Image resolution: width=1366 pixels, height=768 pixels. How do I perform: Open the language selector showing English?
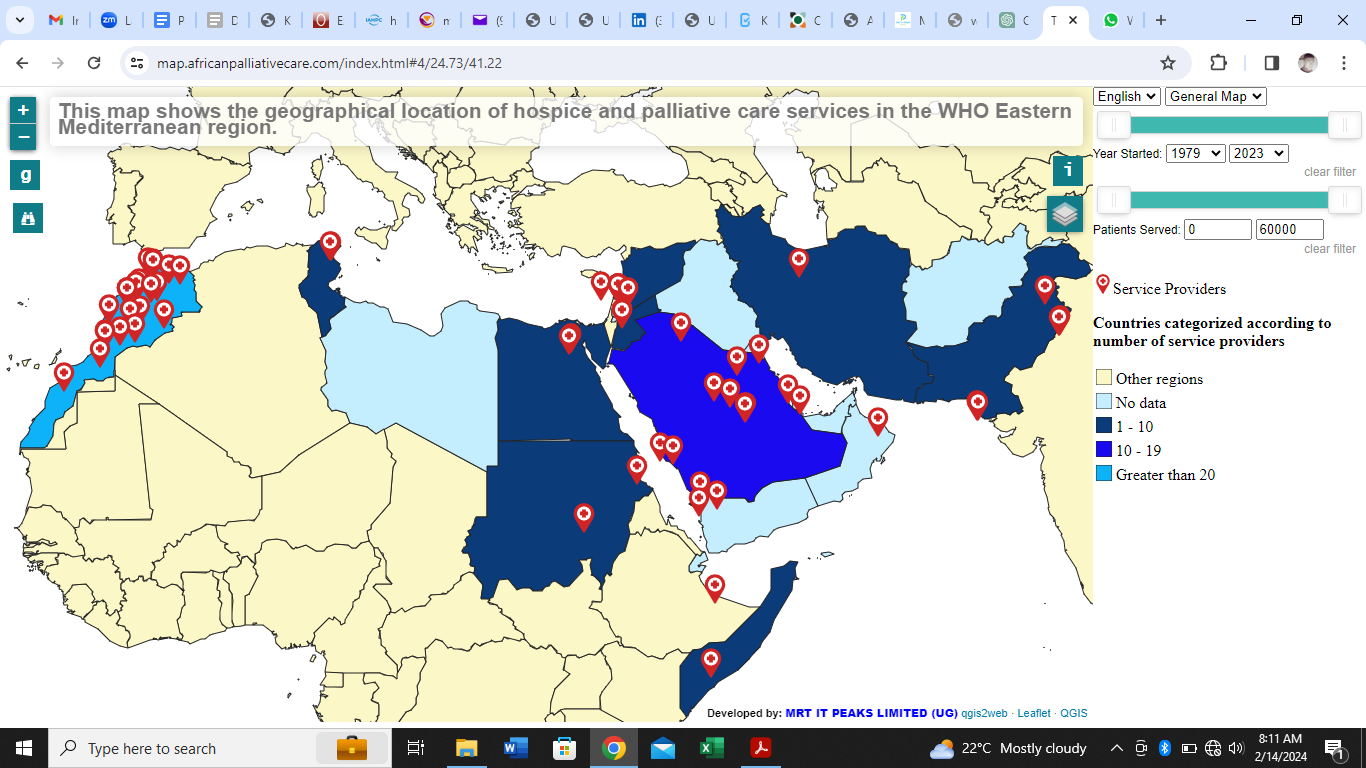point(1126,96)
